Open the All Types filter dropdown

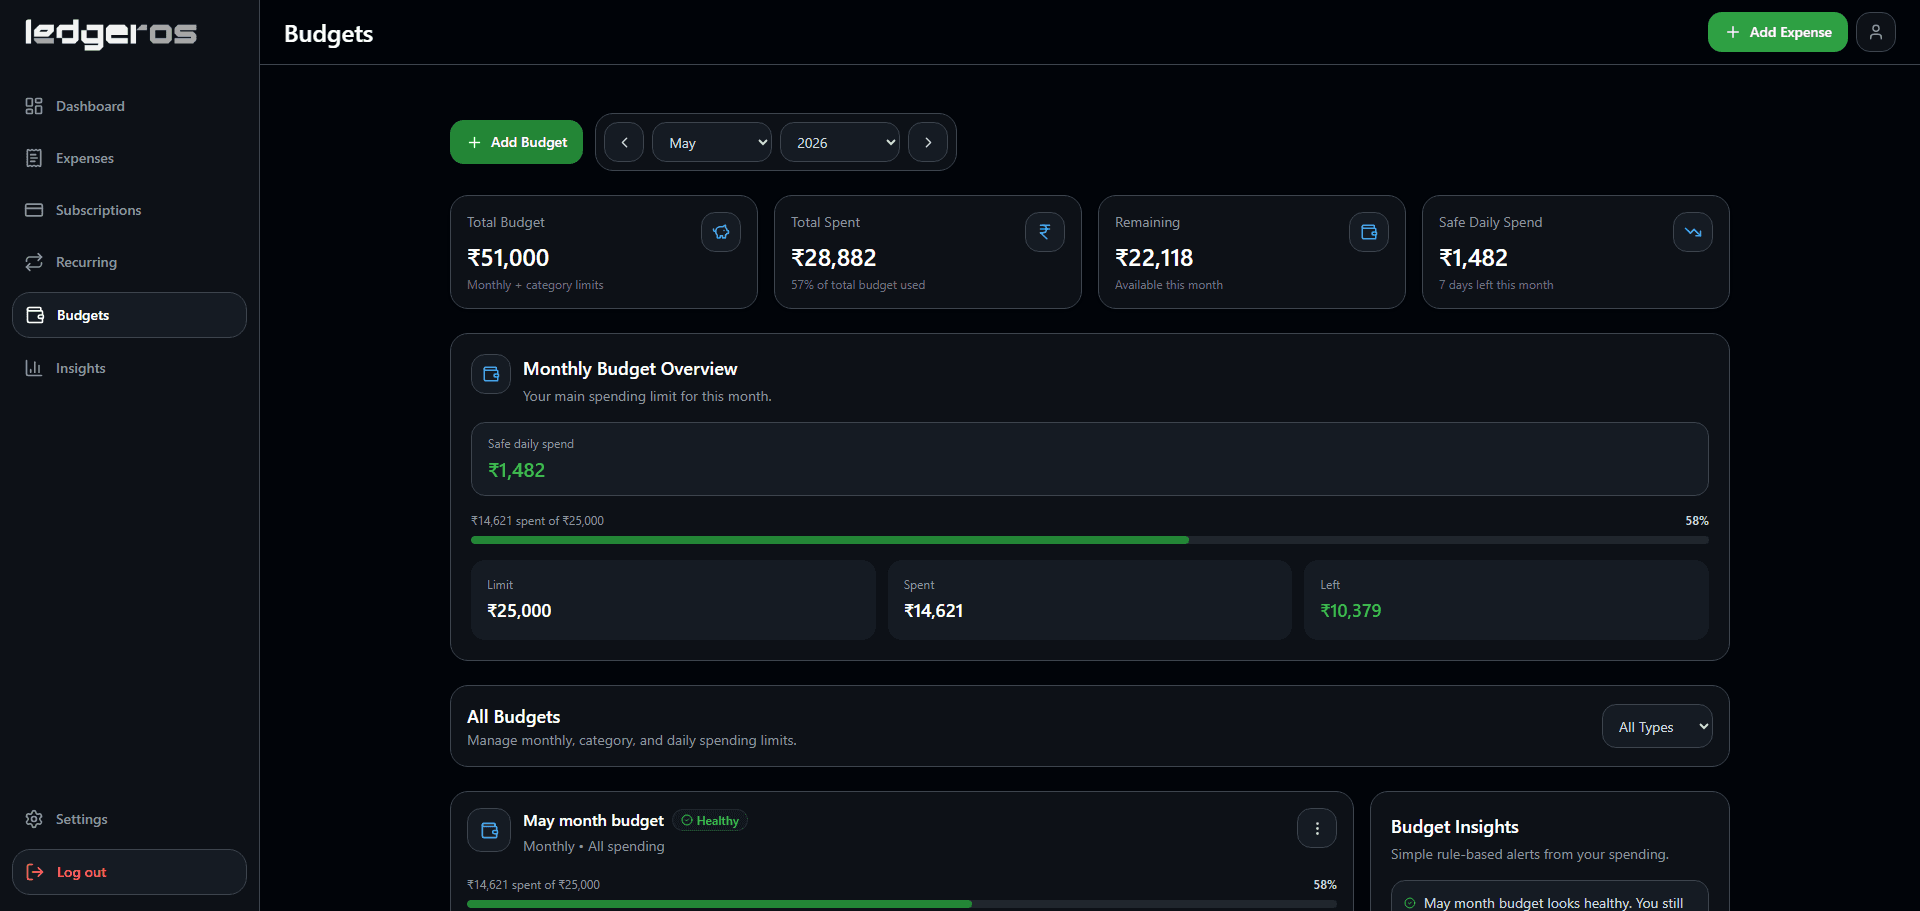coord(1657,727)
